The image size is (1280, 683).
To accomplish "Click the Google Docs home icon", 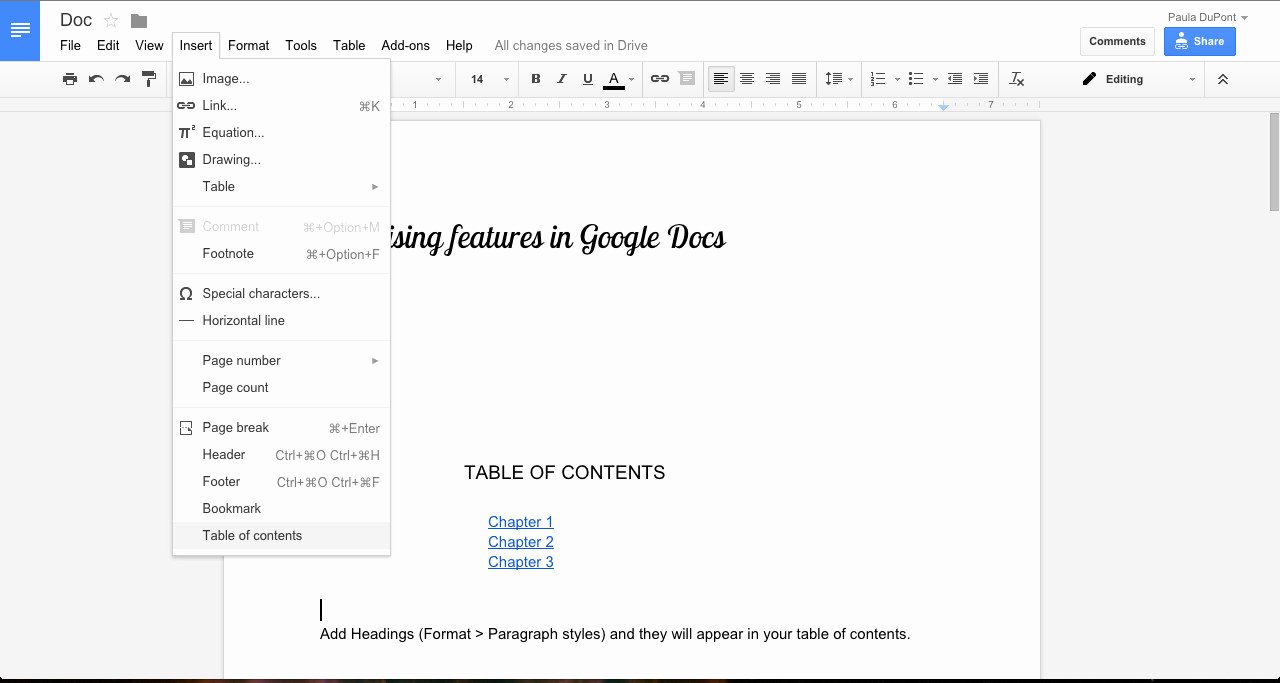I will coord(20,31).
